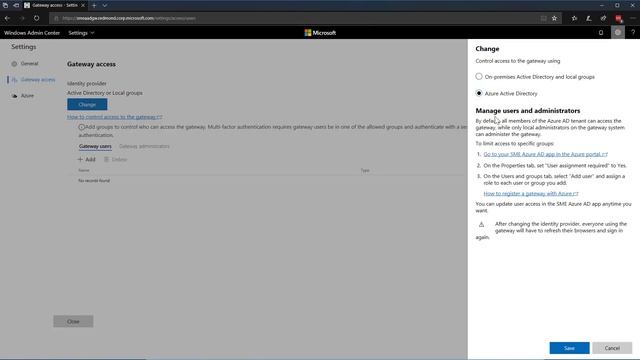The image size is (640, 360).
Task: Select Azure Active Directory radio option
Action: [x=479, y=93]
